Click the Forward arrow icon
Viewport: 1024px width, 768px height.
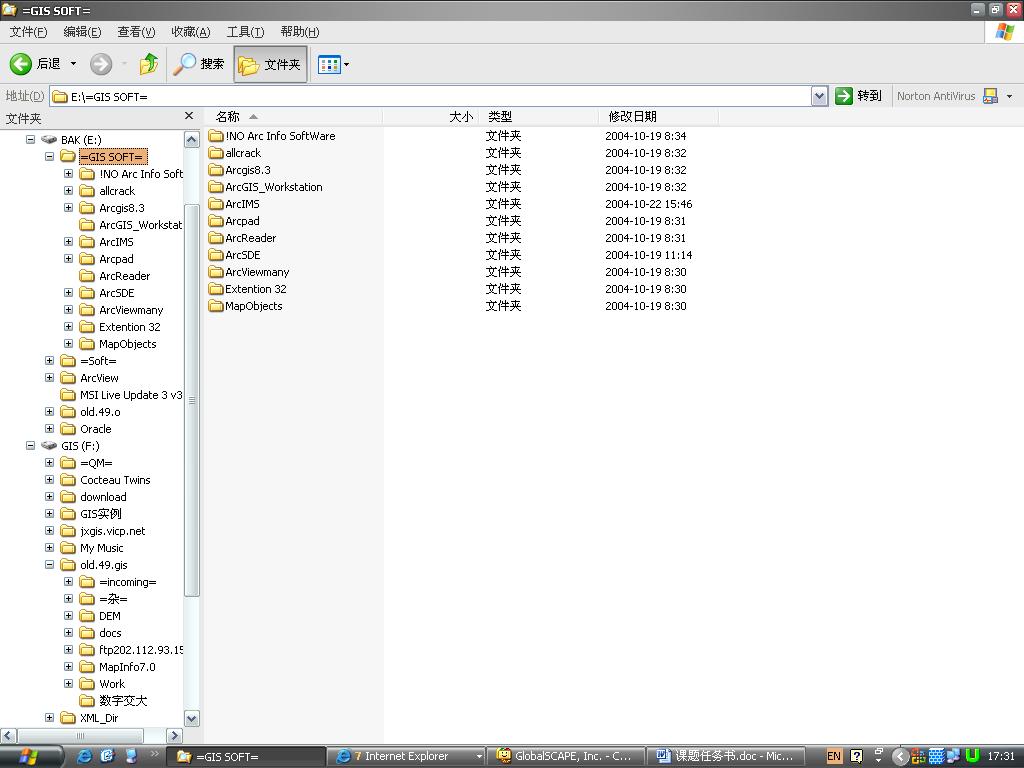[x=101, y=64]
